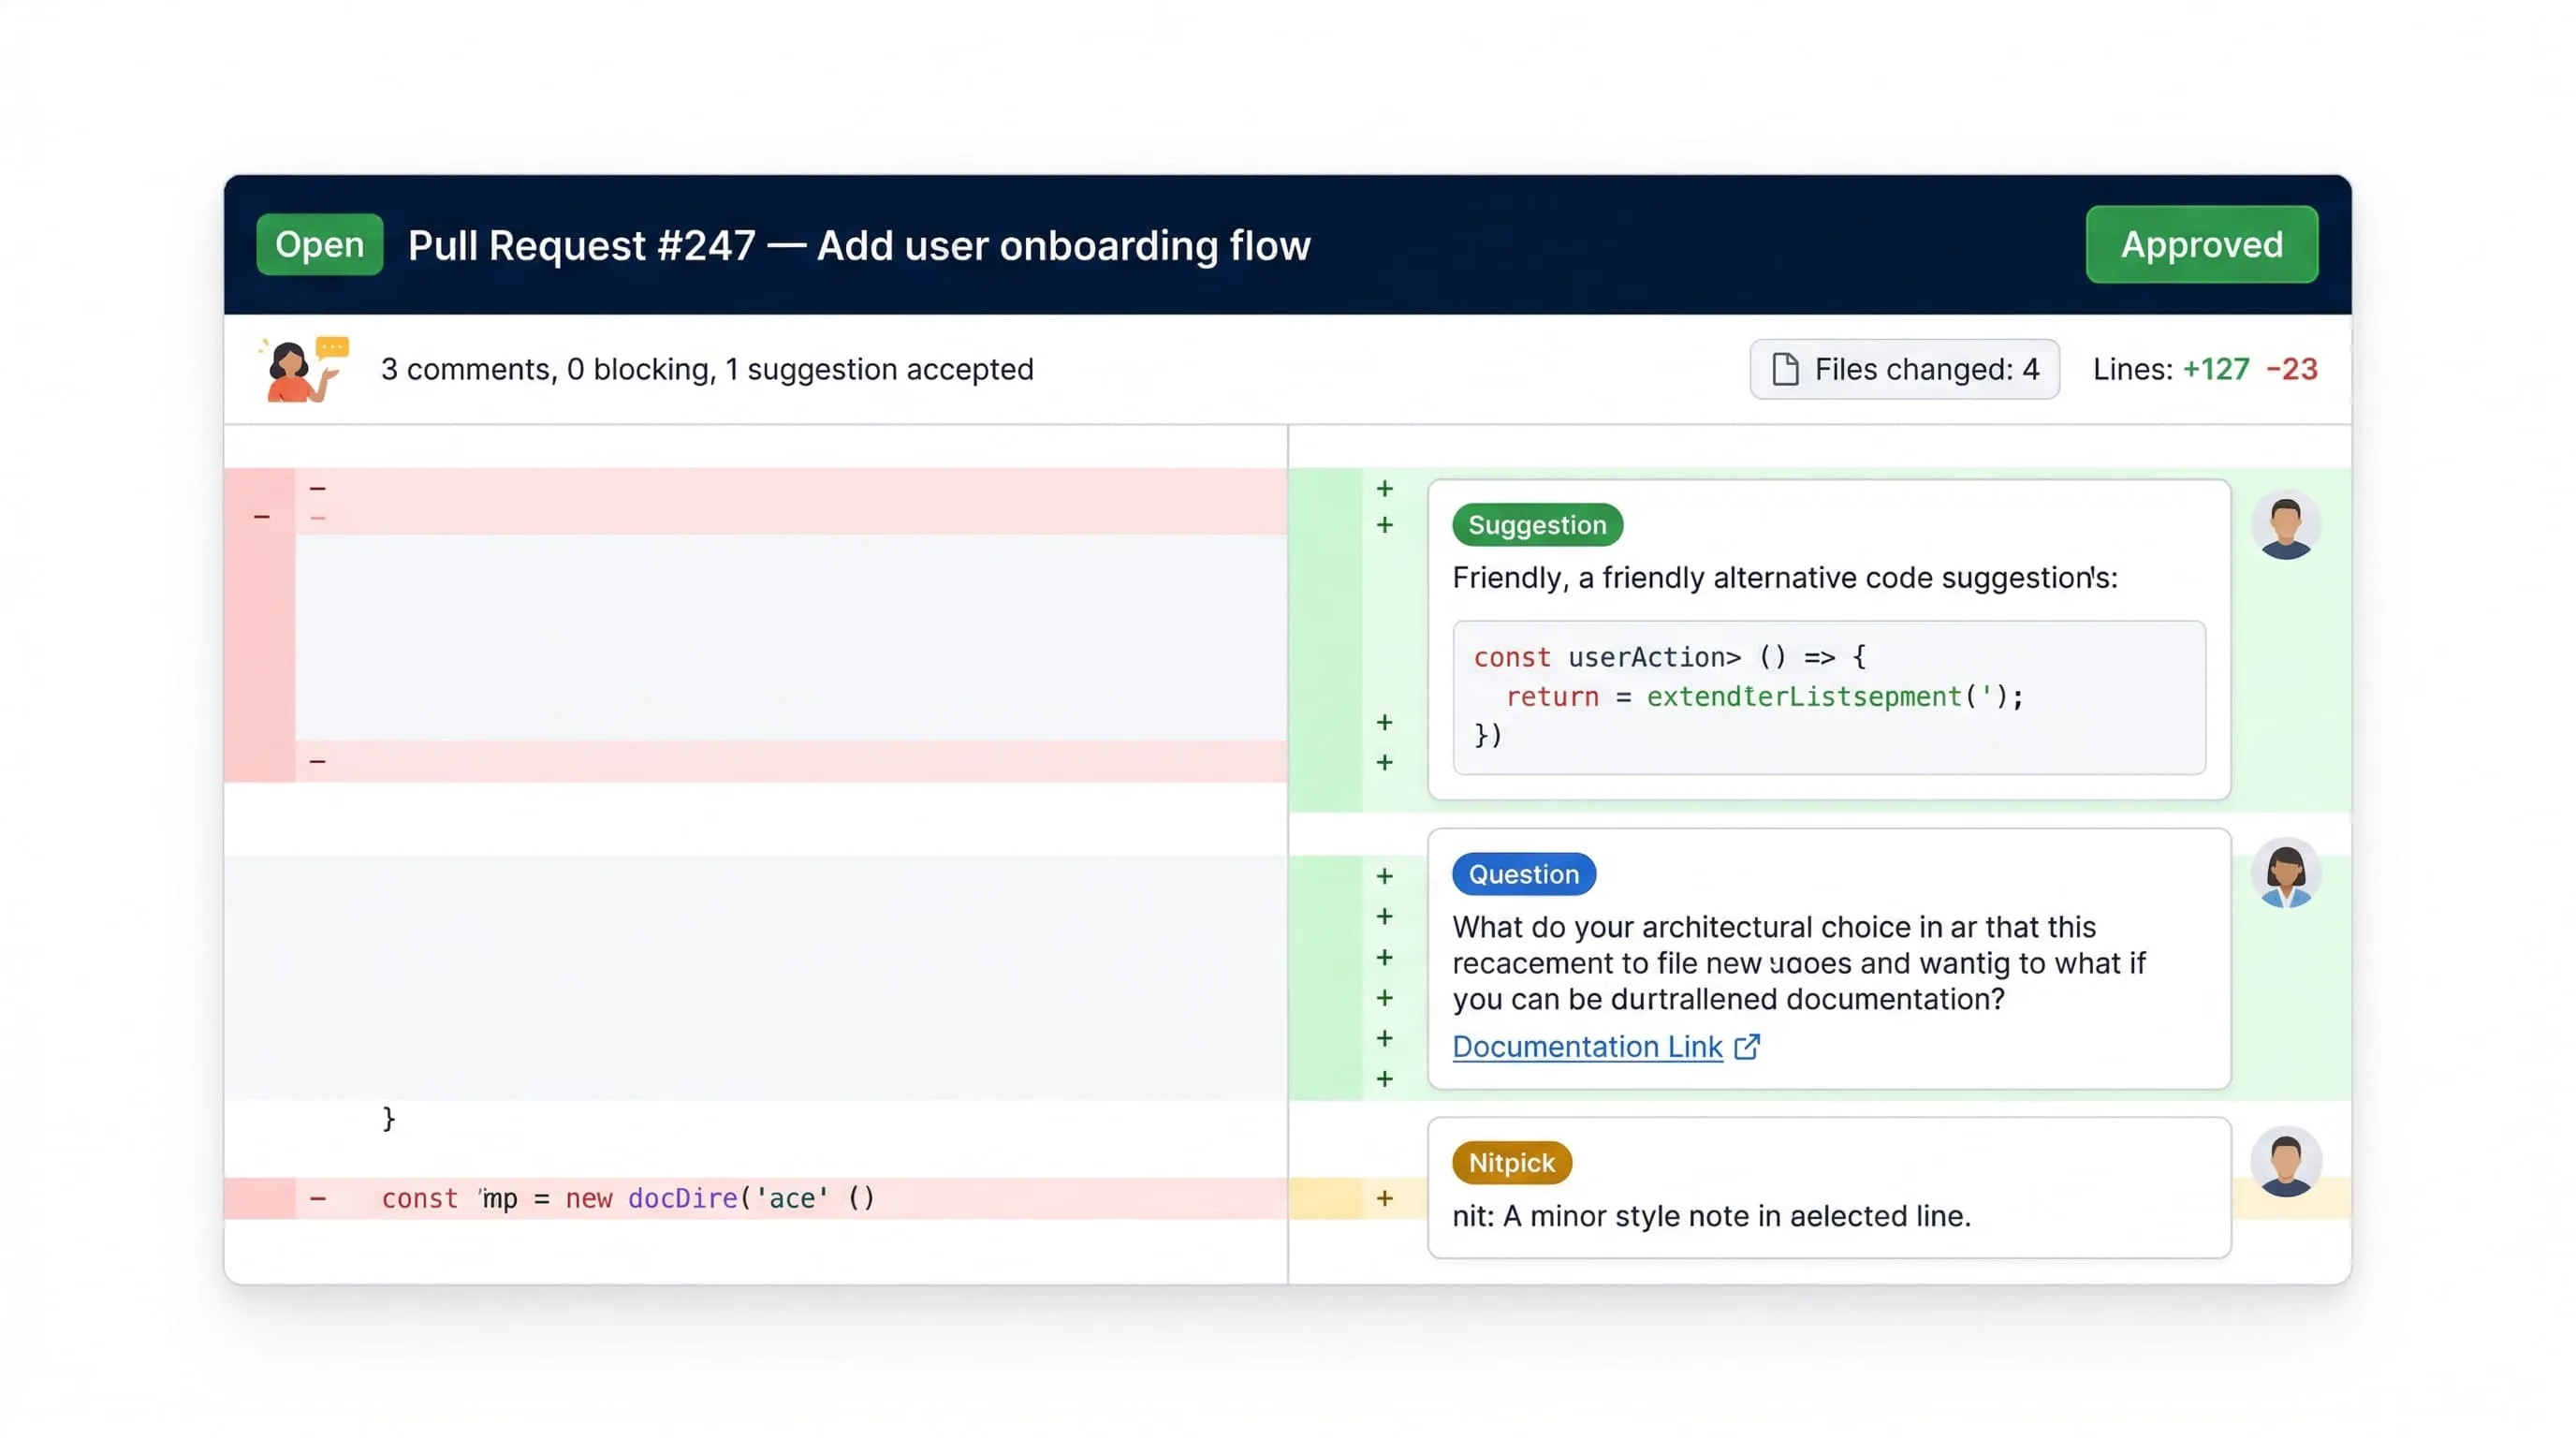Click the plus marker on the Nitpick line
This screenshot has height=1438, width=2576.
tap(1384, 1198)
